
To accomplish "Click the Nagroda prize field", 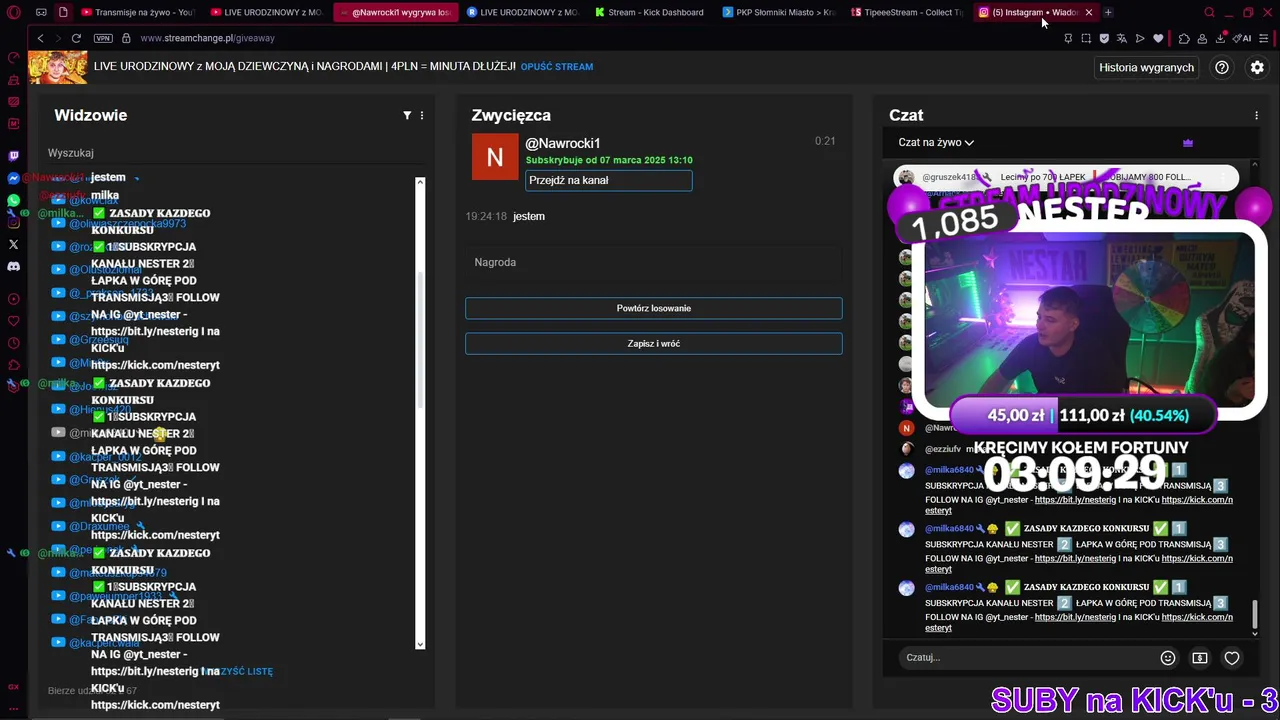I will point(654,262).
